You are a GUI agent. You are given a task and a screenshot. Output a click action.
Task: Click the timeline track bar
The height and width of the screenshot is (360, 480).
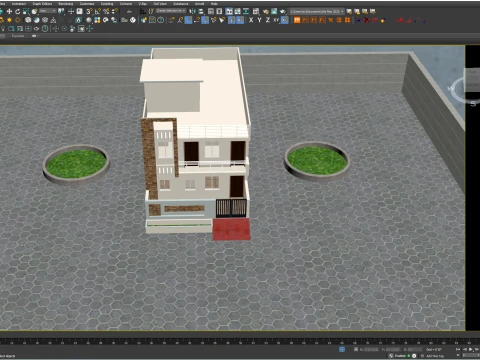[x=240, y=342]
